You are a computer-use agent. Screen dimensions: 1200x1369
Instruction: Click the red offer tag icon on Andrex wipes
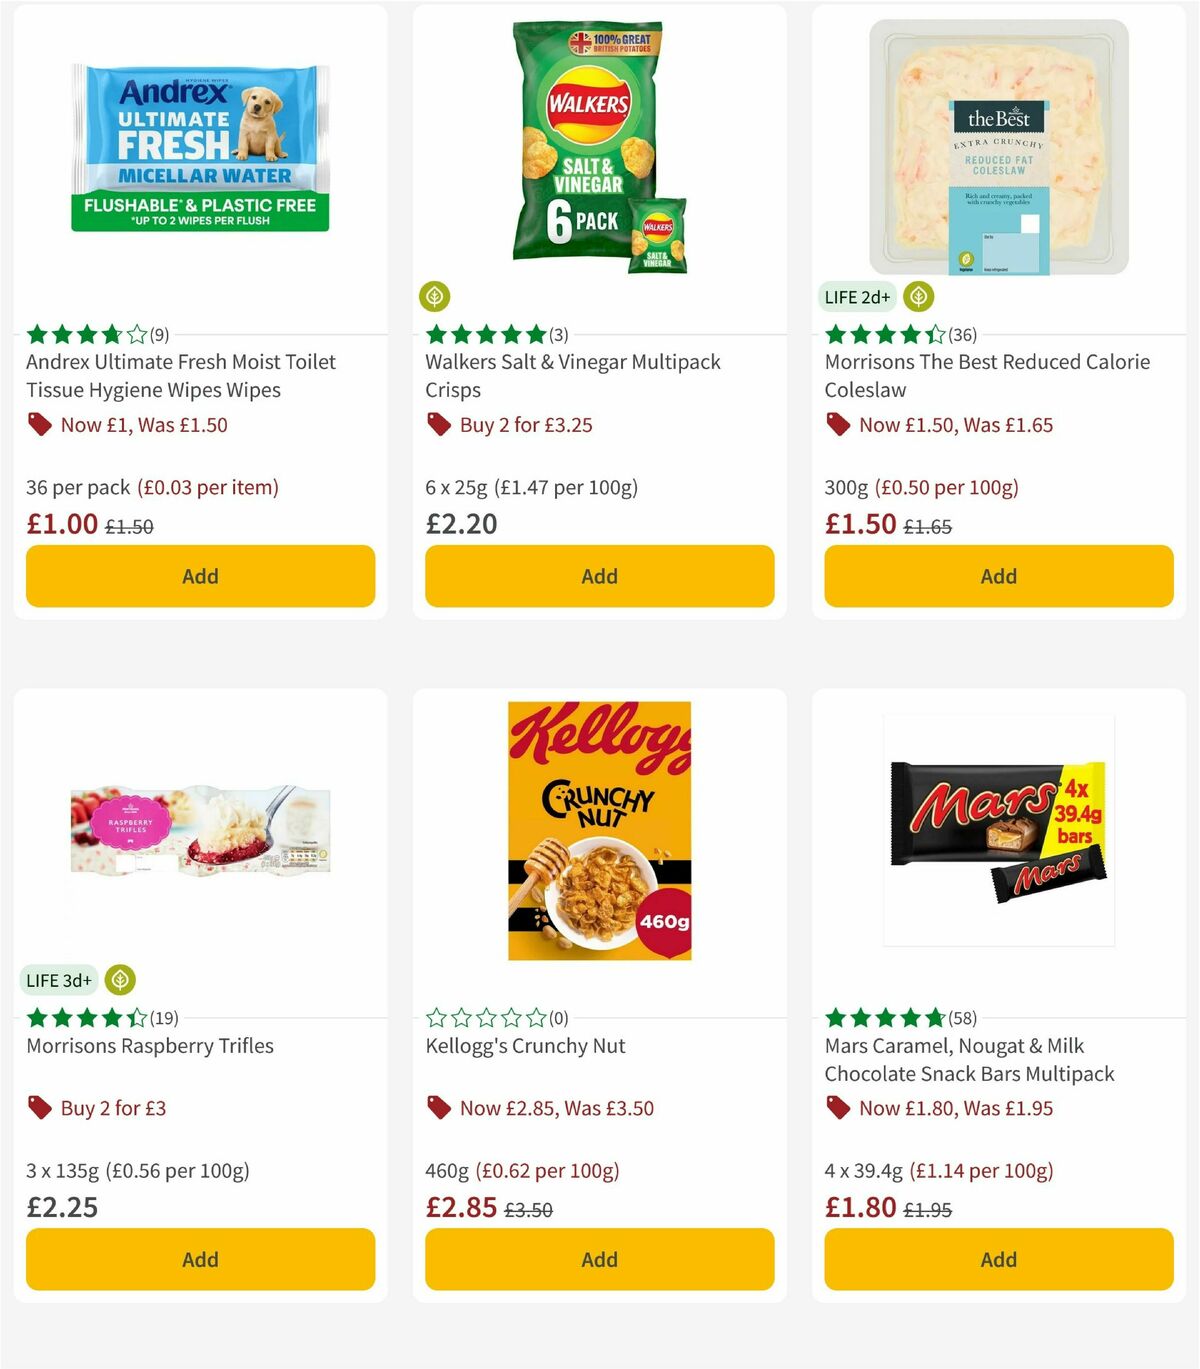[39, 424]
